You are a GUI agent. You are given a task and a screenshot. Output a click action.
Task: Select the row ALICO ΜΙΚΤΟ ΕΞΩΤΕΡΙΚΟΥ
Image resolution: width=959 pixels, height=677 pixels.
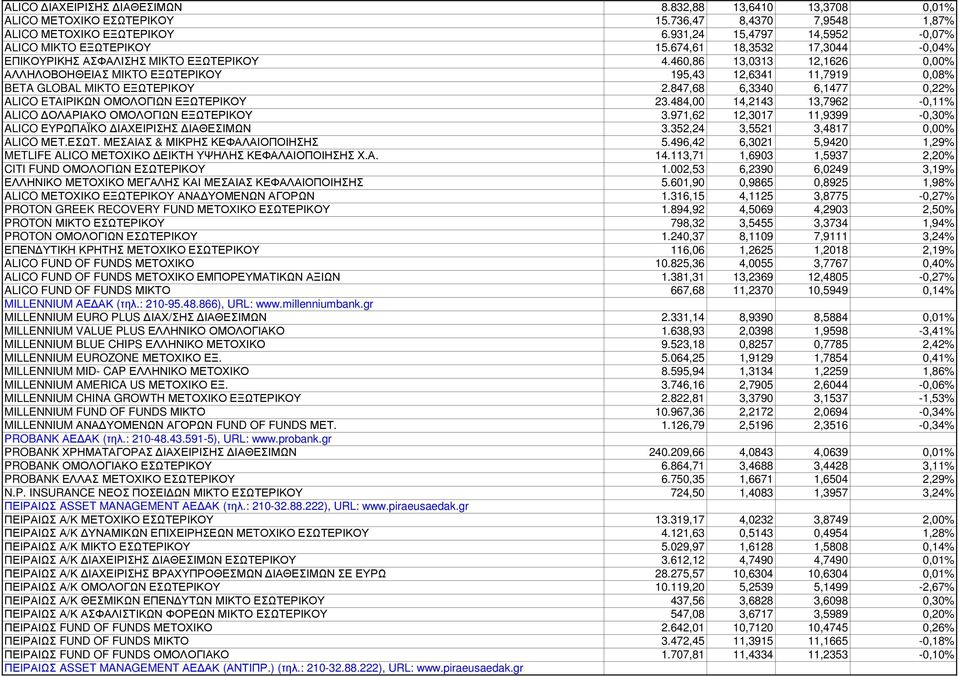pos(480,48)
